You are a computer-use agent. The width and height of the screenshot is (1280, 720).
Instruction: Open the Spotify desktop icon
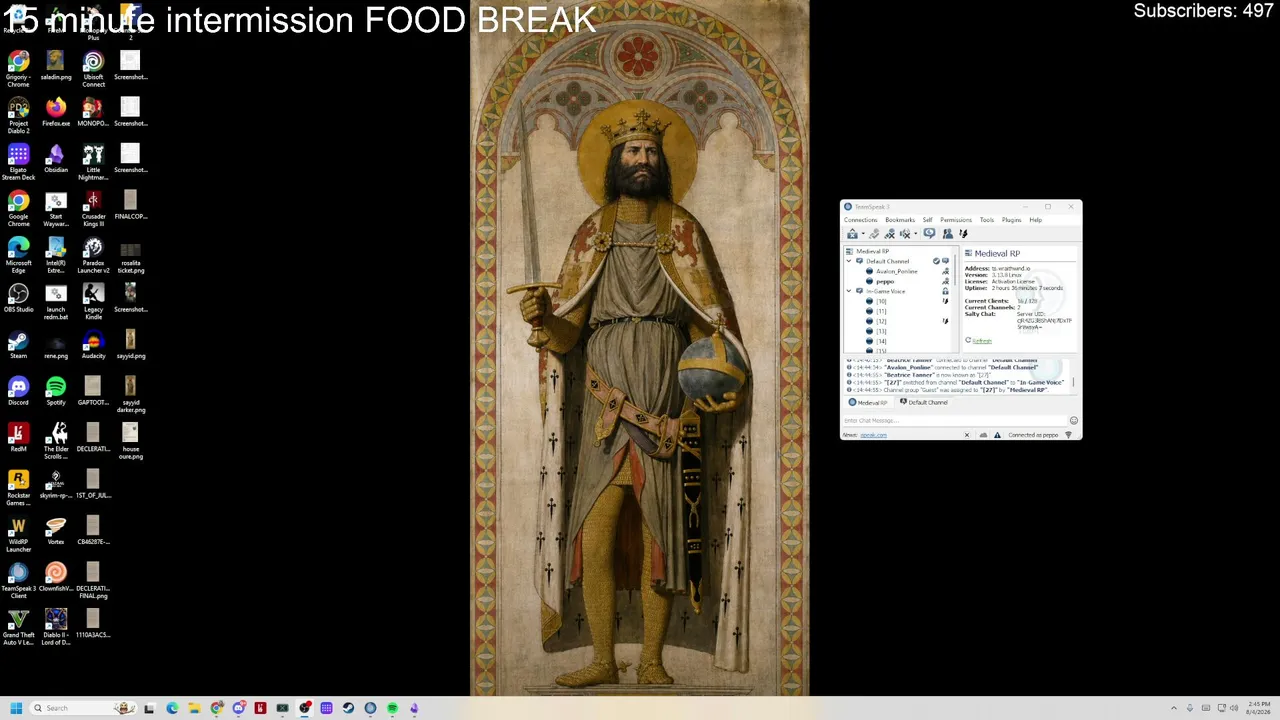[56, 391]
